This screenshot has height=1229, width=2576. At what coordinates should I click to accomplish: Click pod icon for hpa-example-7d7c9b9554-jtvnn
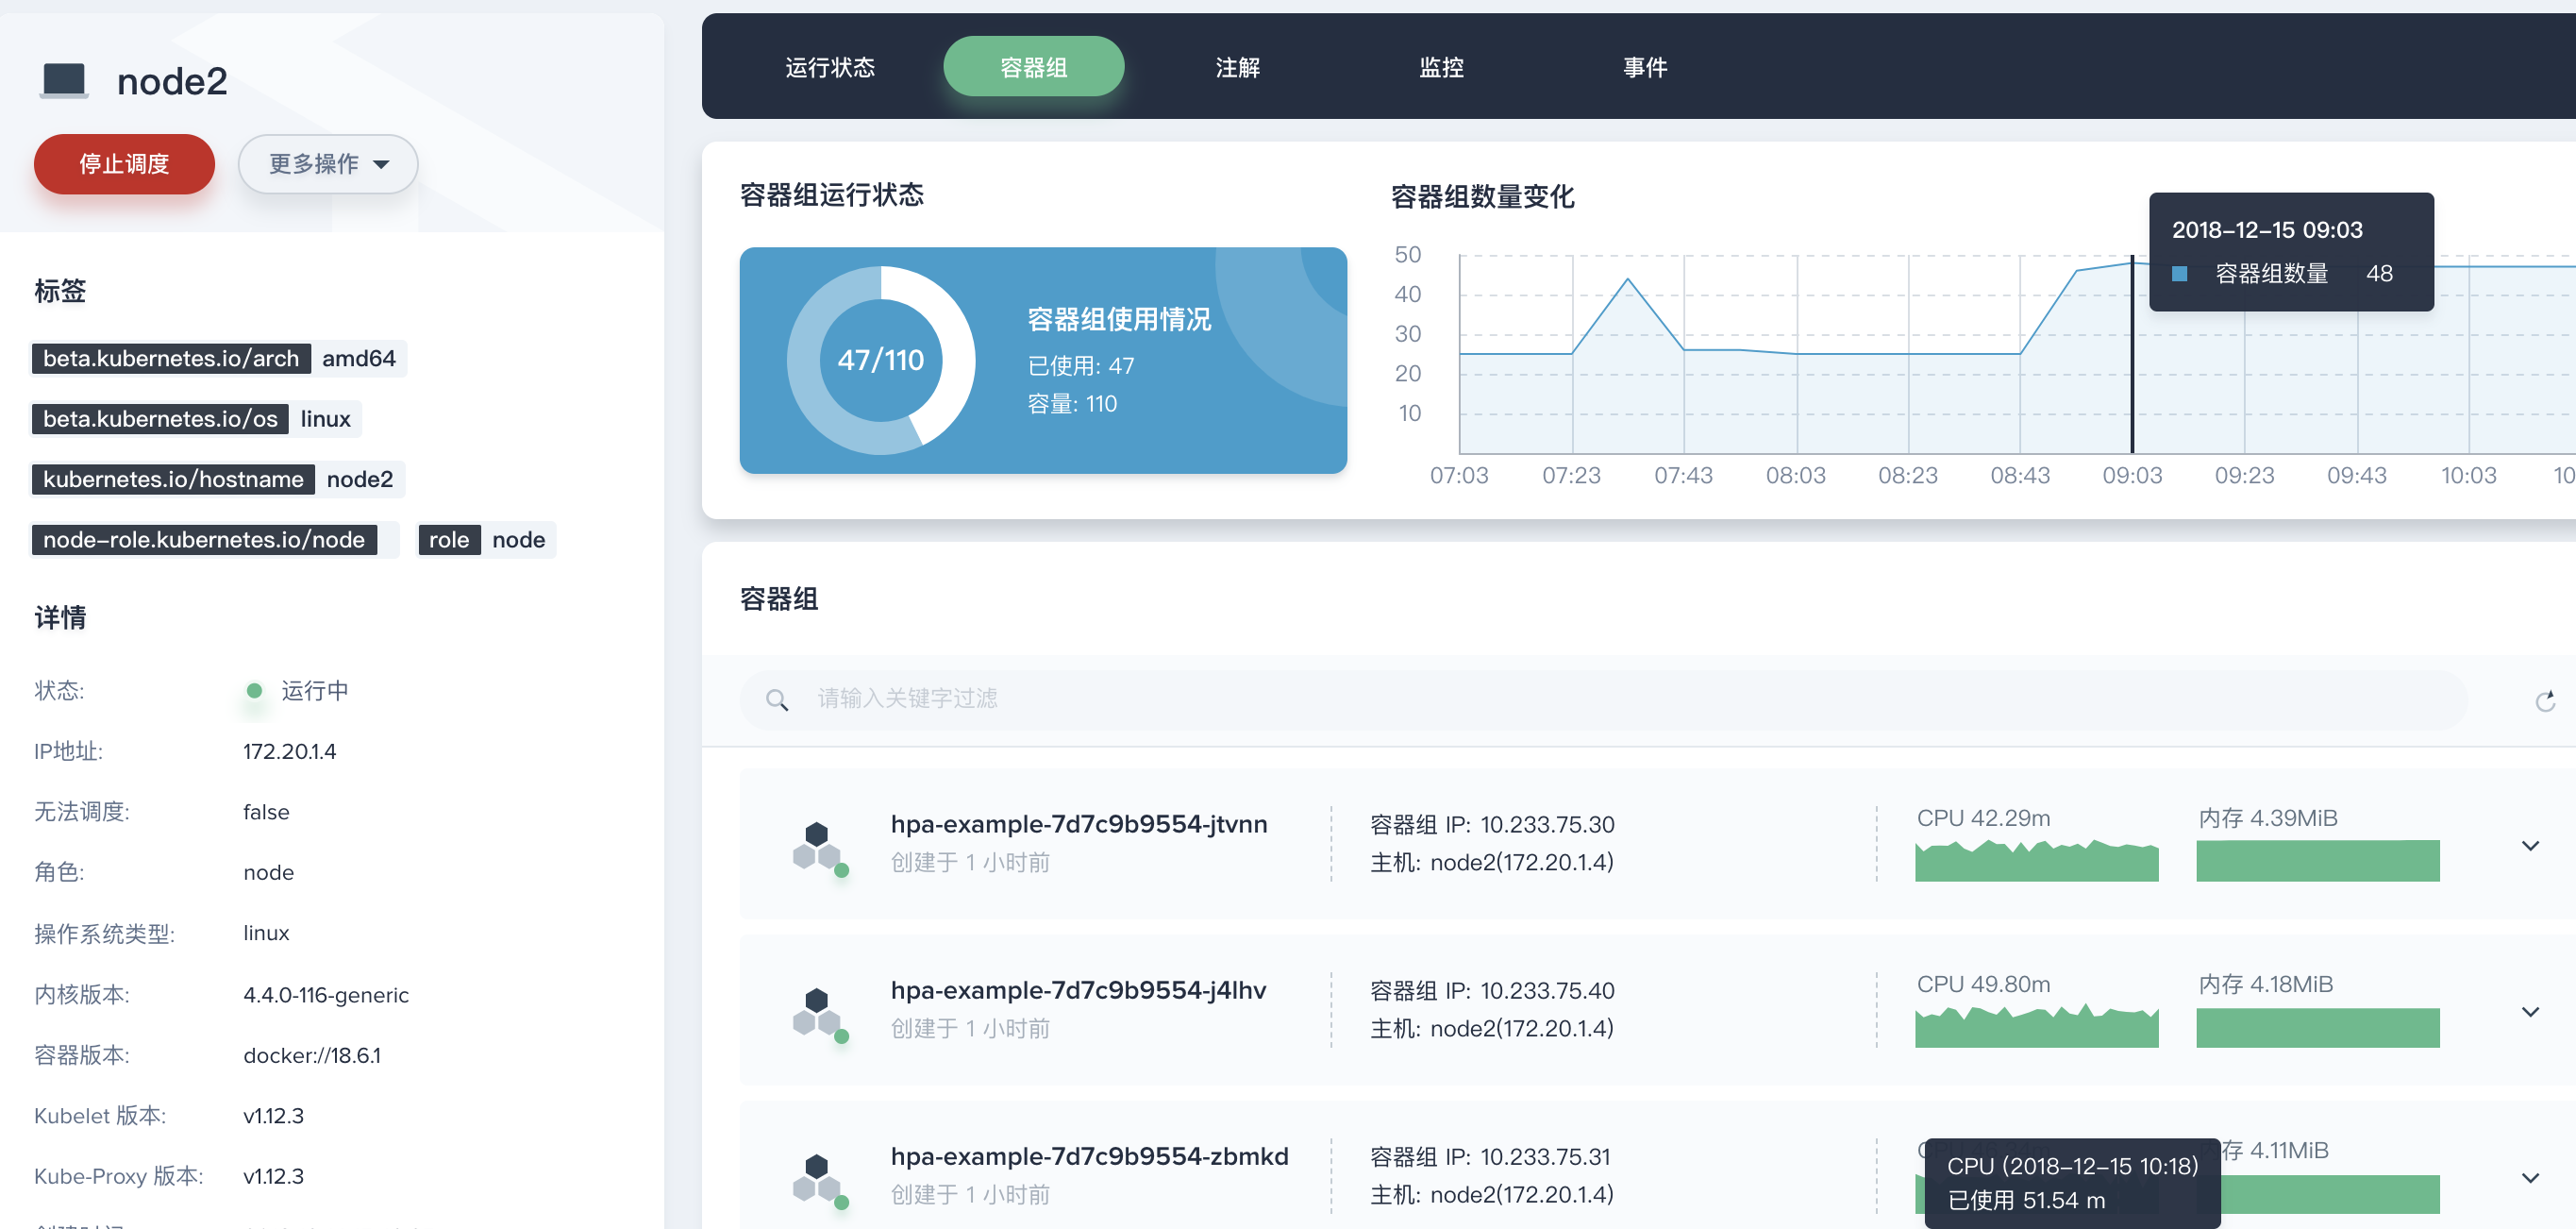[819, 848]
